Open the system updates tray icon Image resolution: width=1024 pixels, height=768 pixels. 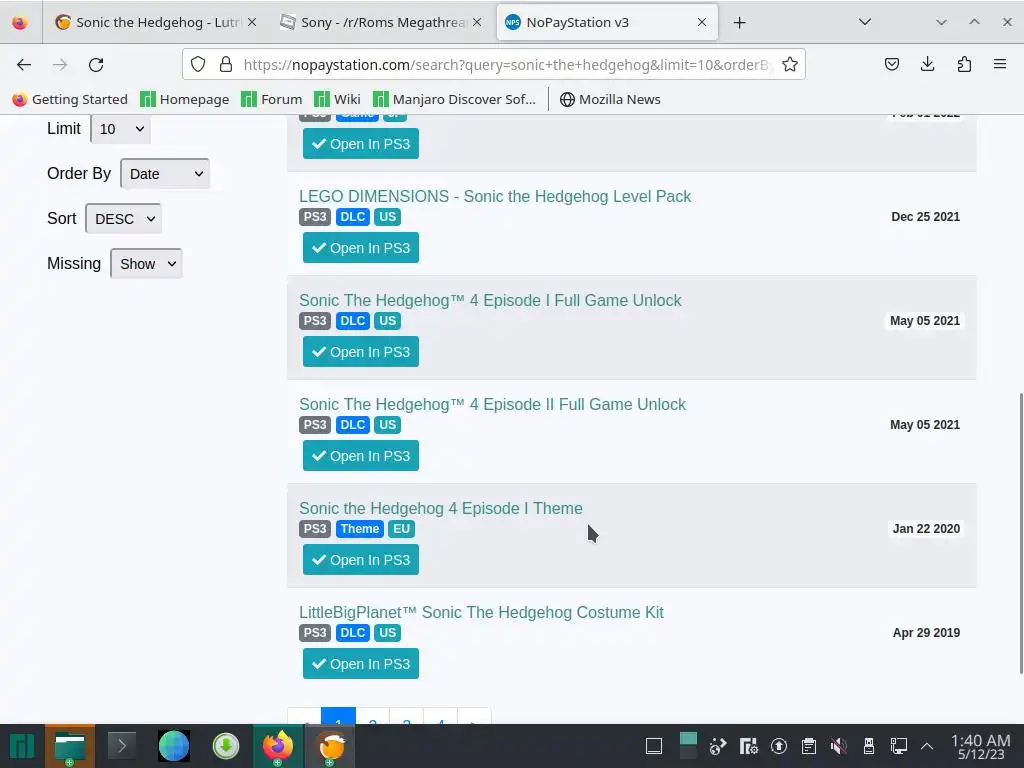coord(778,746)
